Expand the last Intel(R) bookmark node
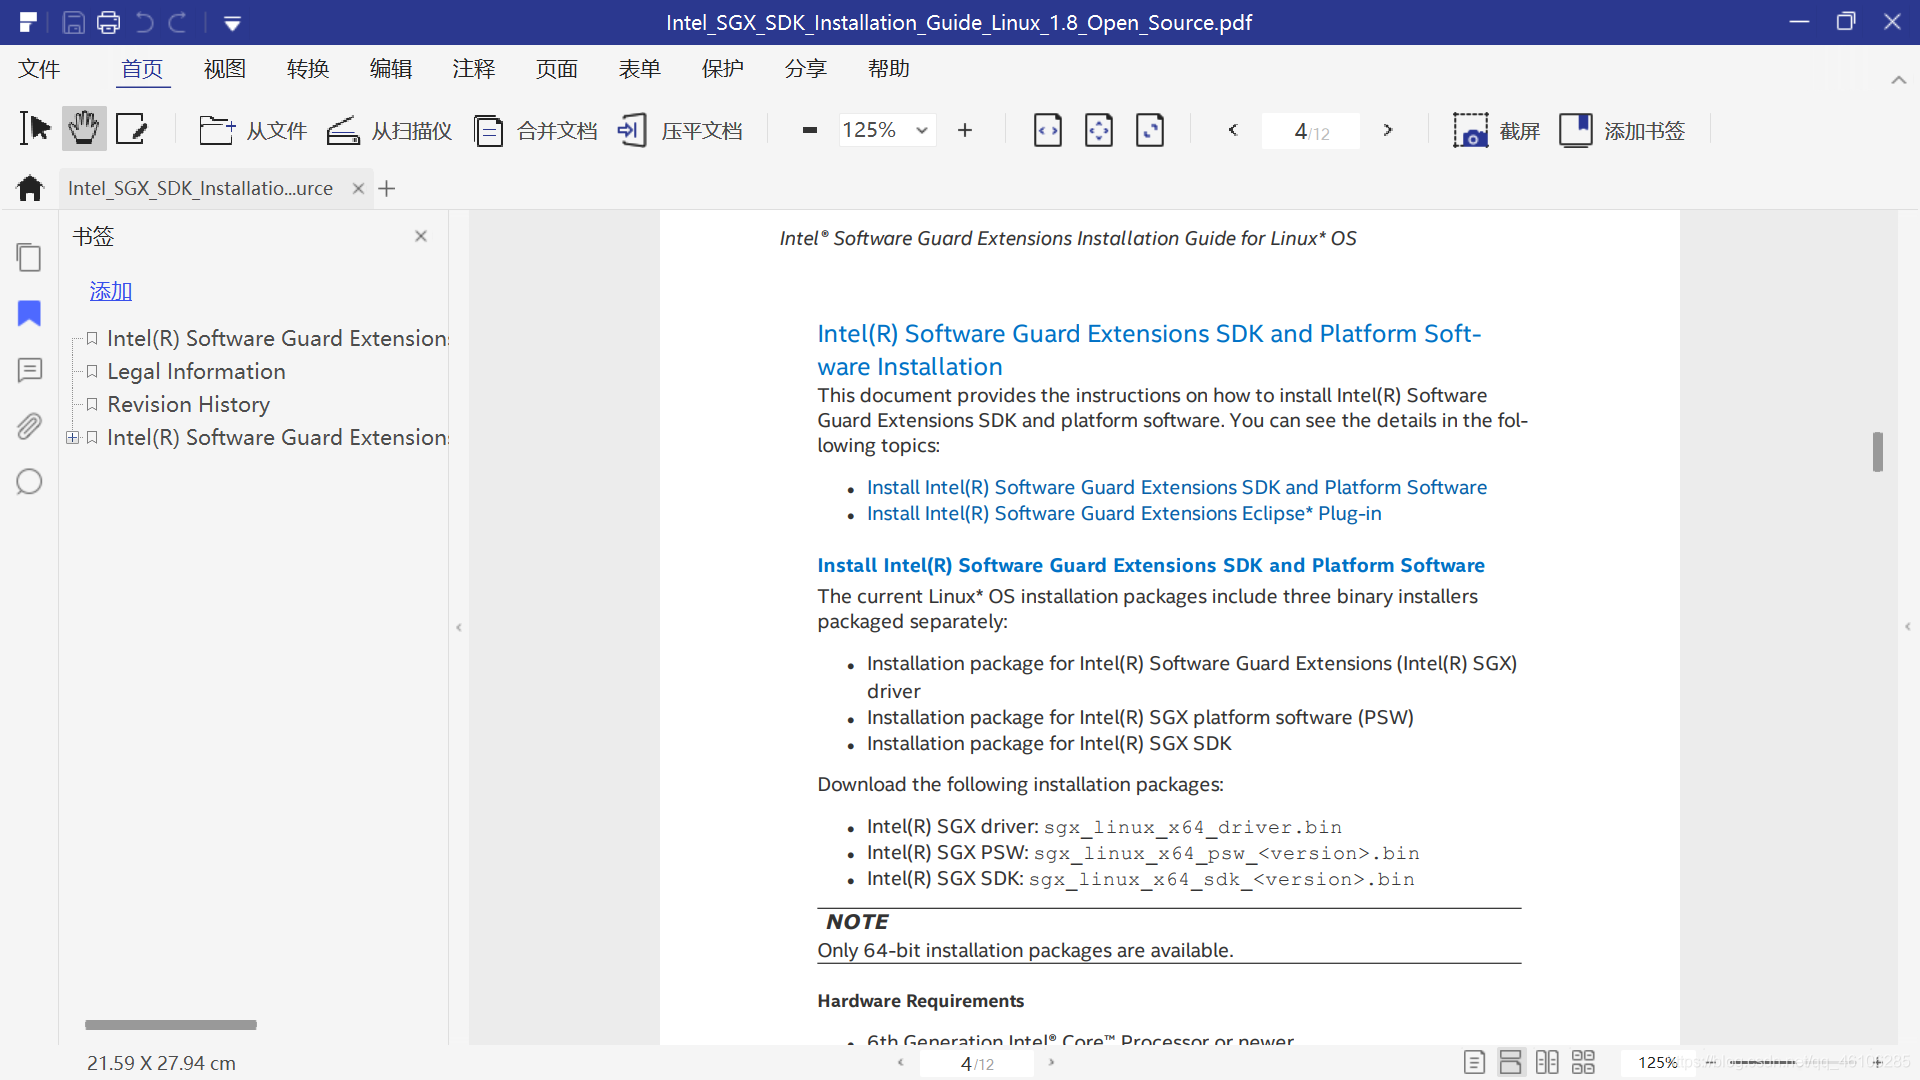This screenshot has height=1080, width=1920. tap(72, 438)
